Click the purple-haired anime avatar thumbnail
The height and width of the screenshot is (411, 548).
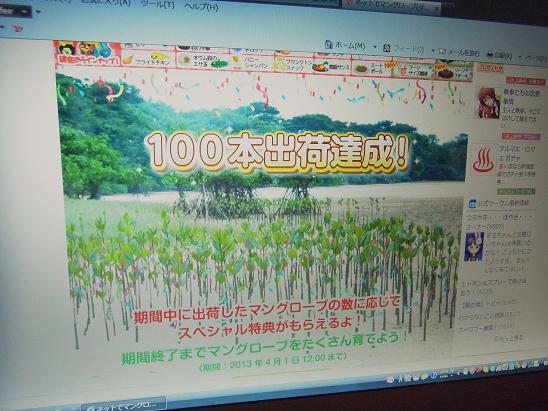tap(474, 247)
